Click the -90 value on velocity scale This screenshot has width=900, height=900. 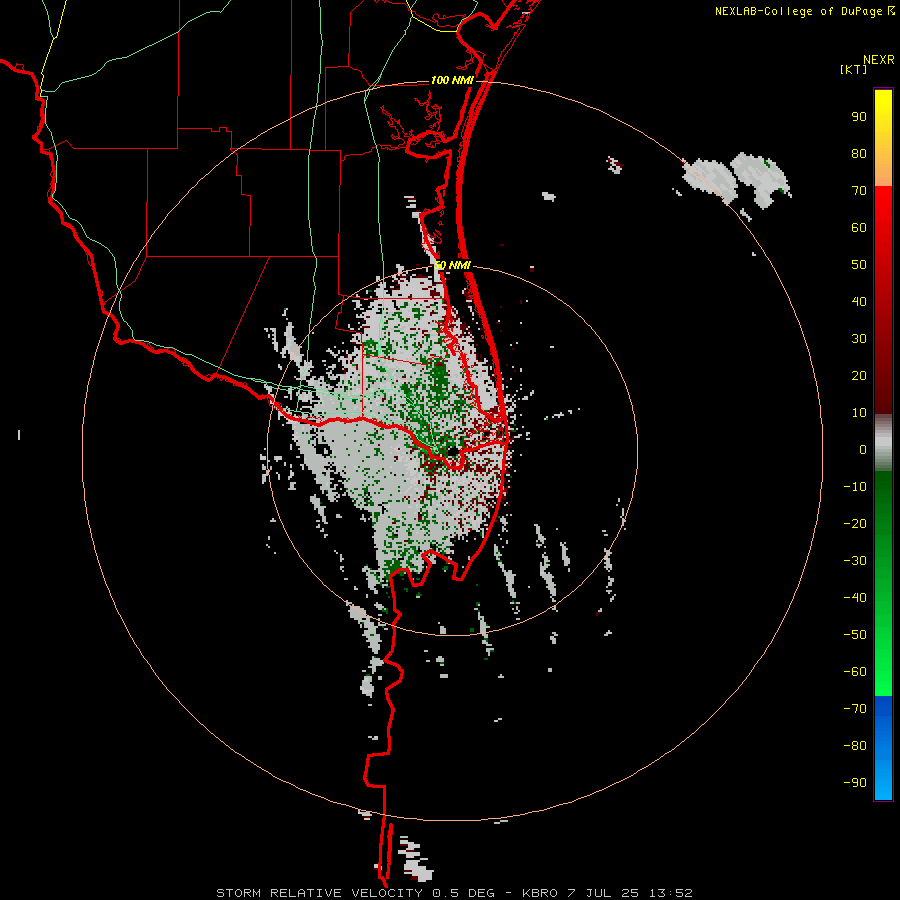click(x=855, y=783)
